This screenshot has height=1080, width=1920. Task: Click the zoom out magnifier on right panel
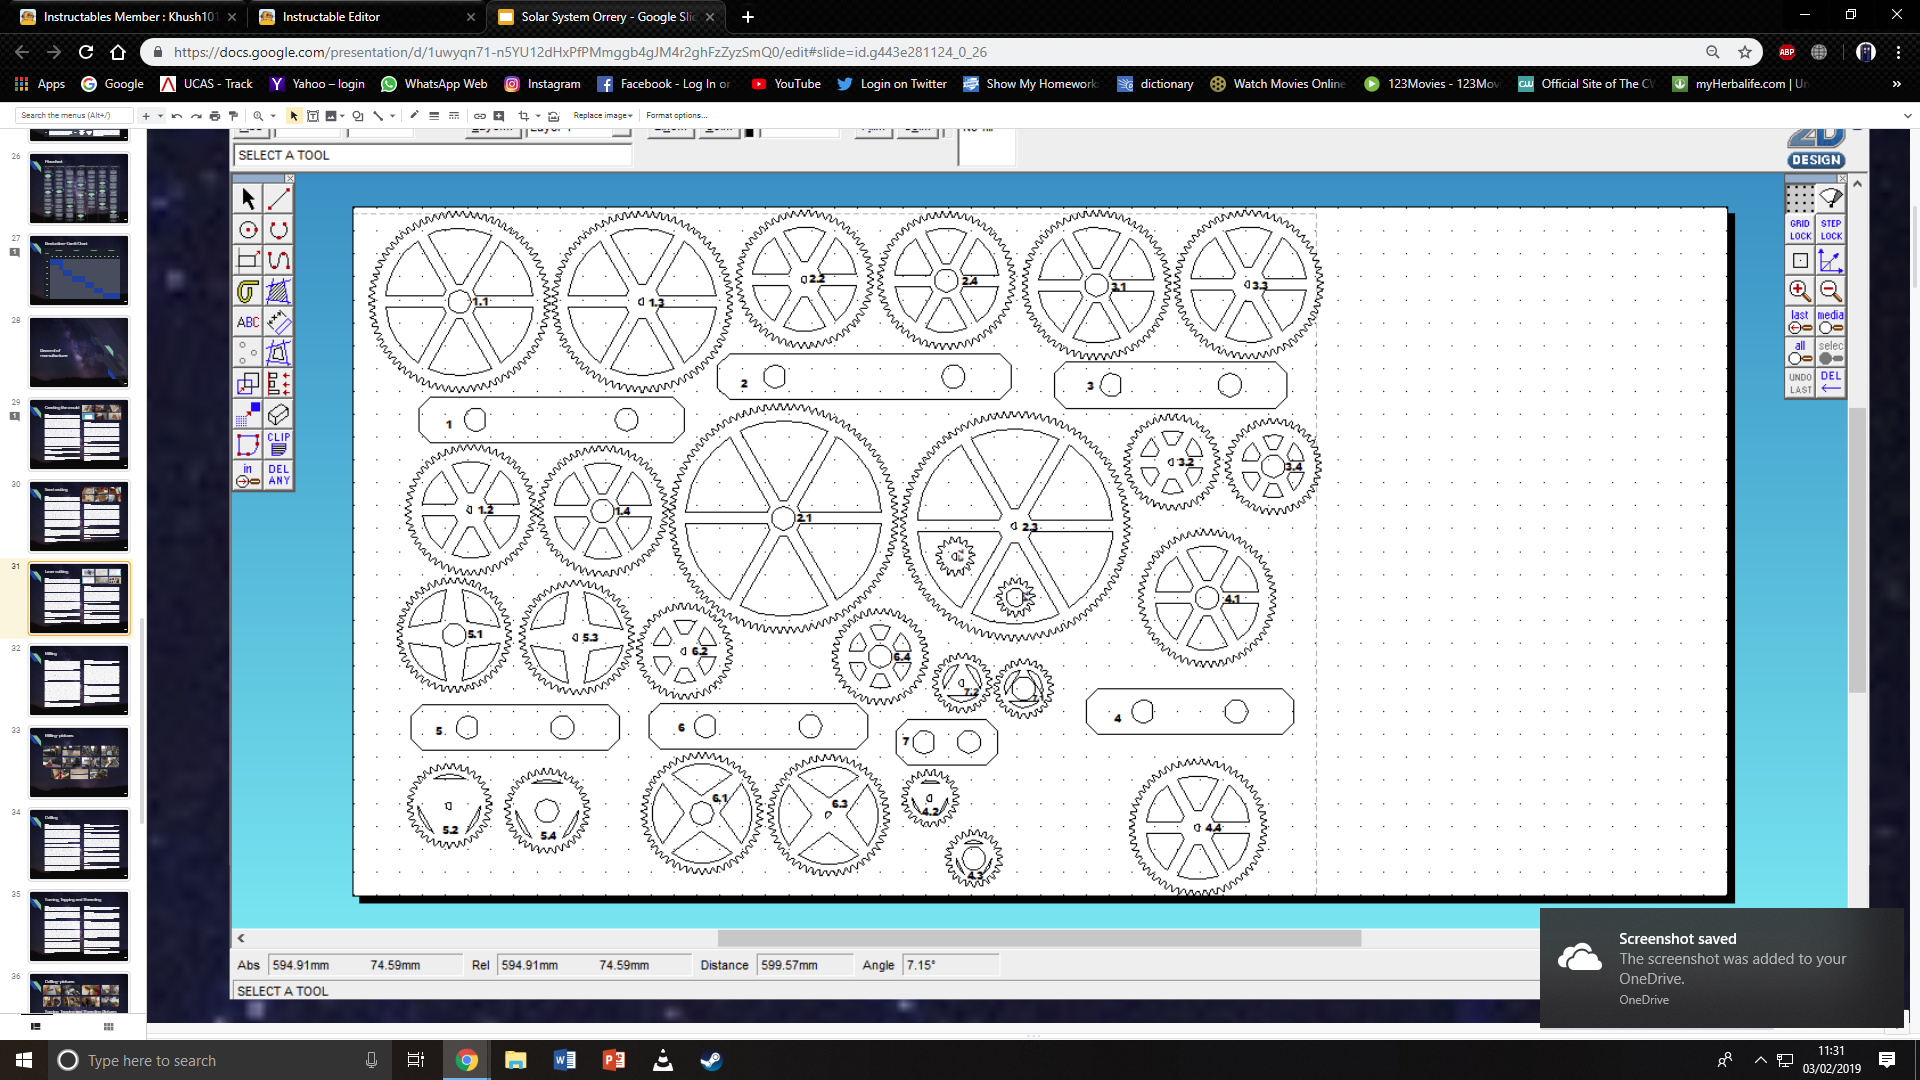point(1831,292)
